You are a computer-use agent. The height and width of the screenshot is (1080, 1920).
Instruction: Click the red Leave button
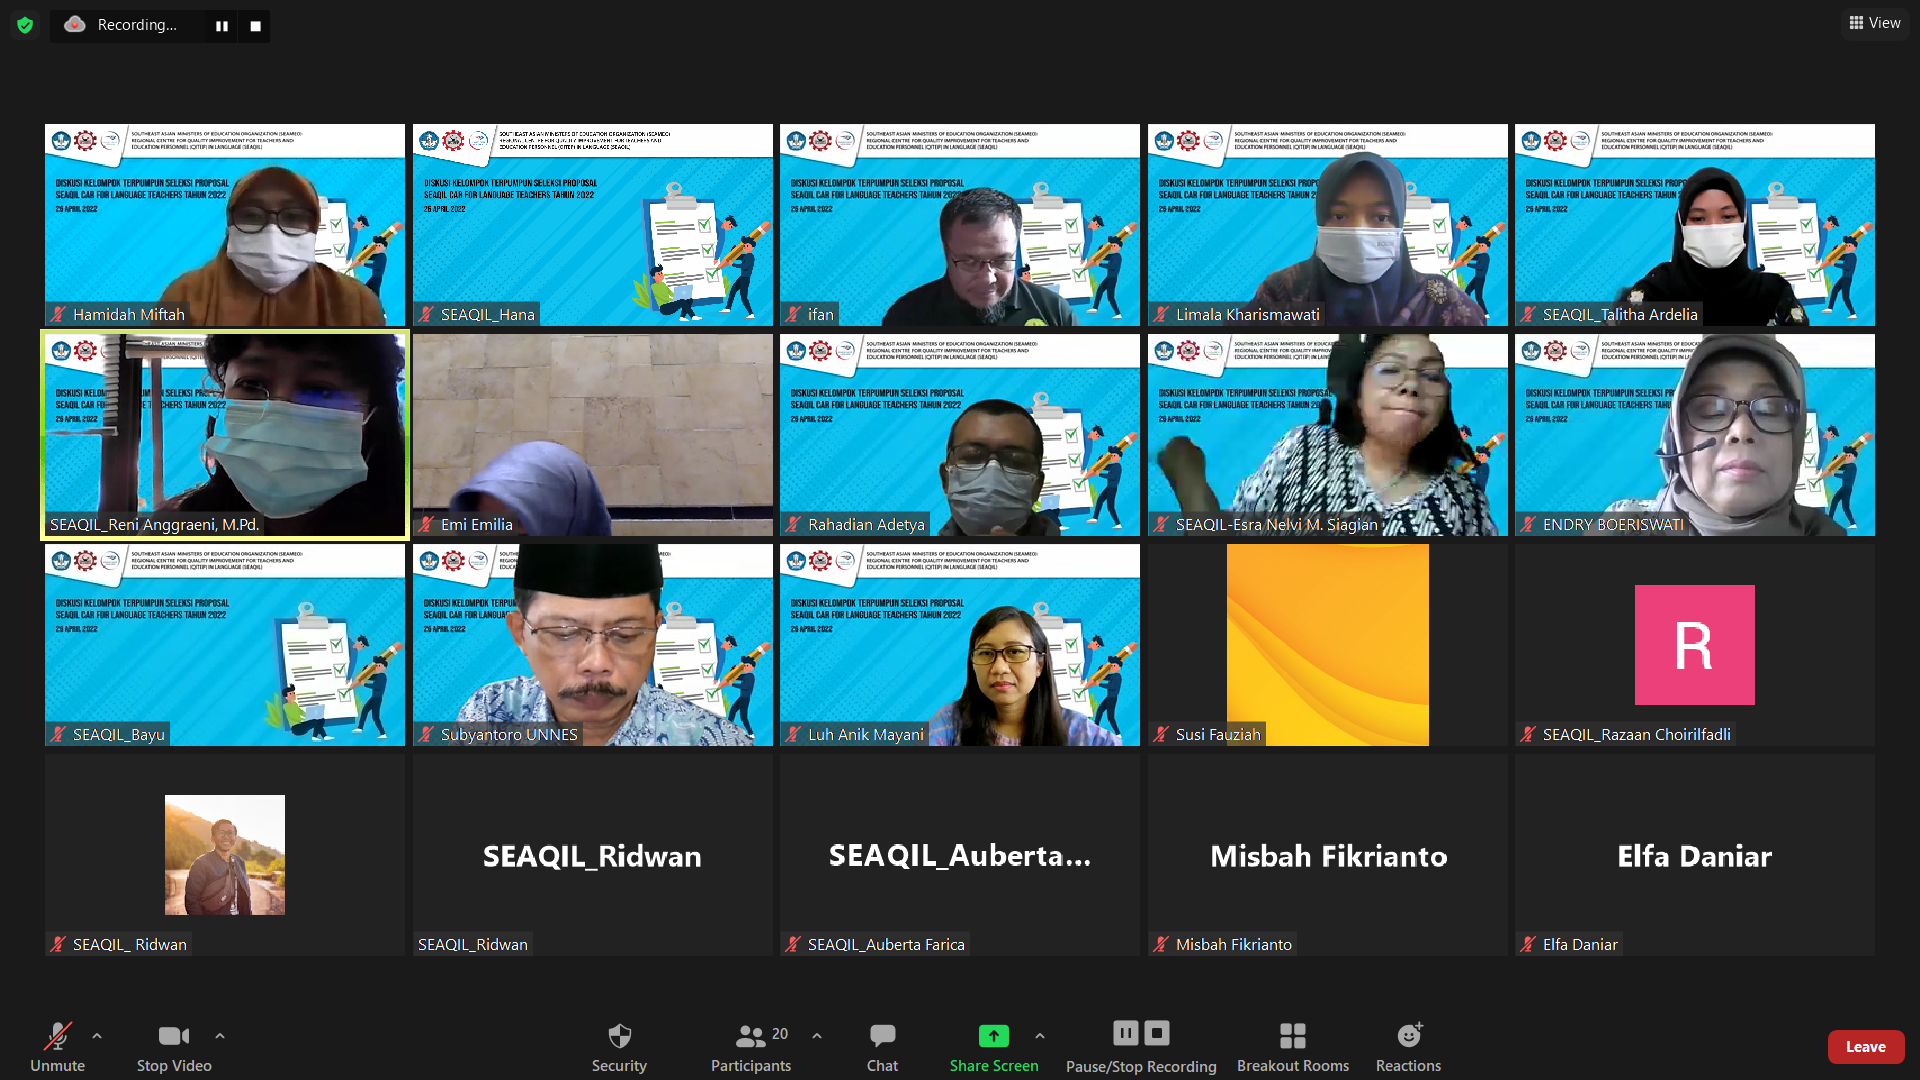click(1865, 1046)
